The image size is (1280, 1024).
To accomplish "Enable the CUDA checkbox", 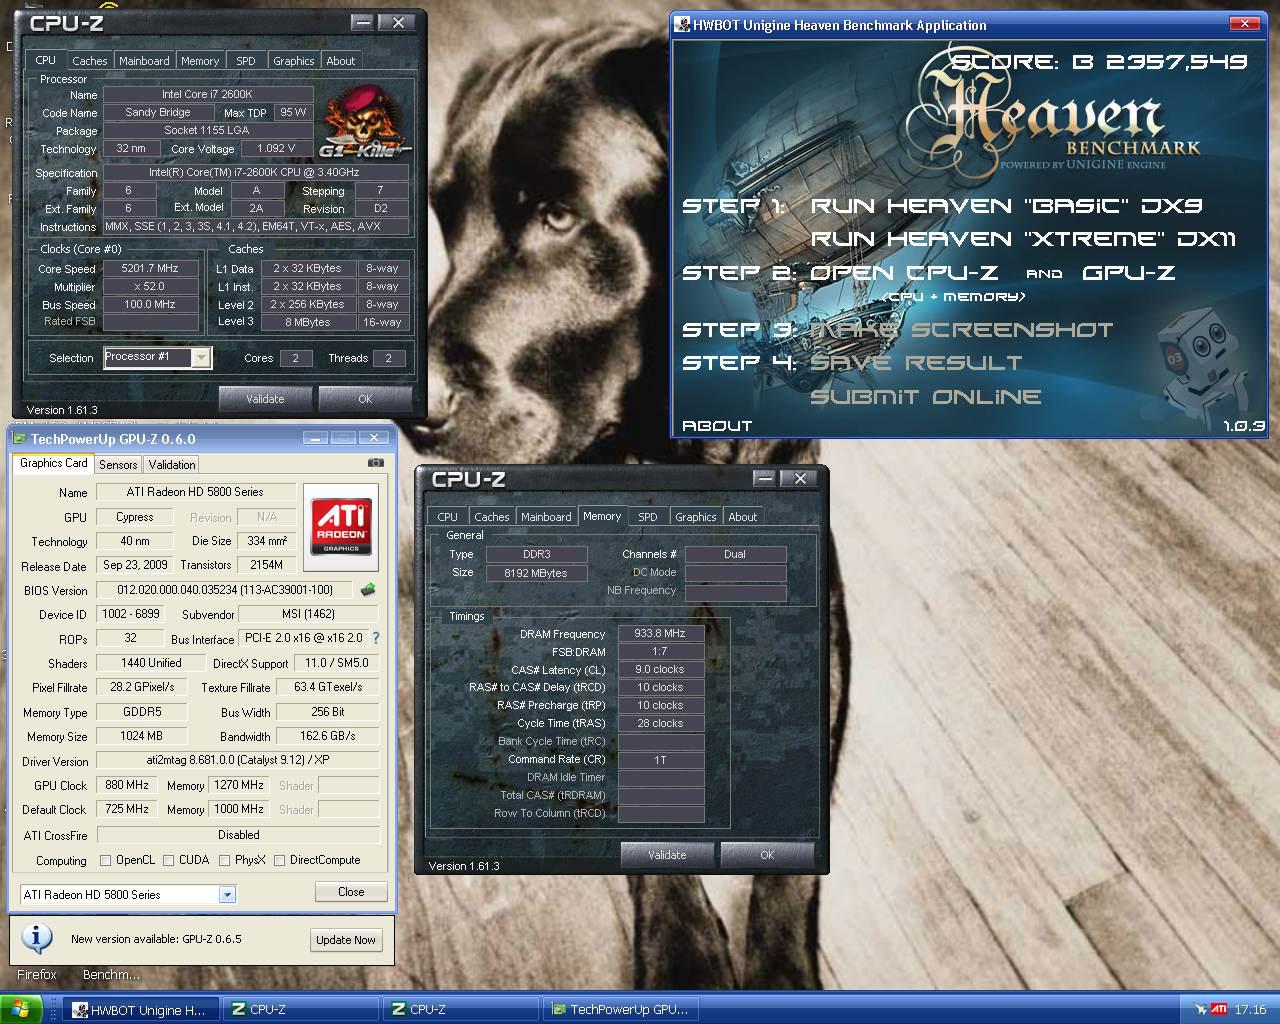I will click(169, 860).
